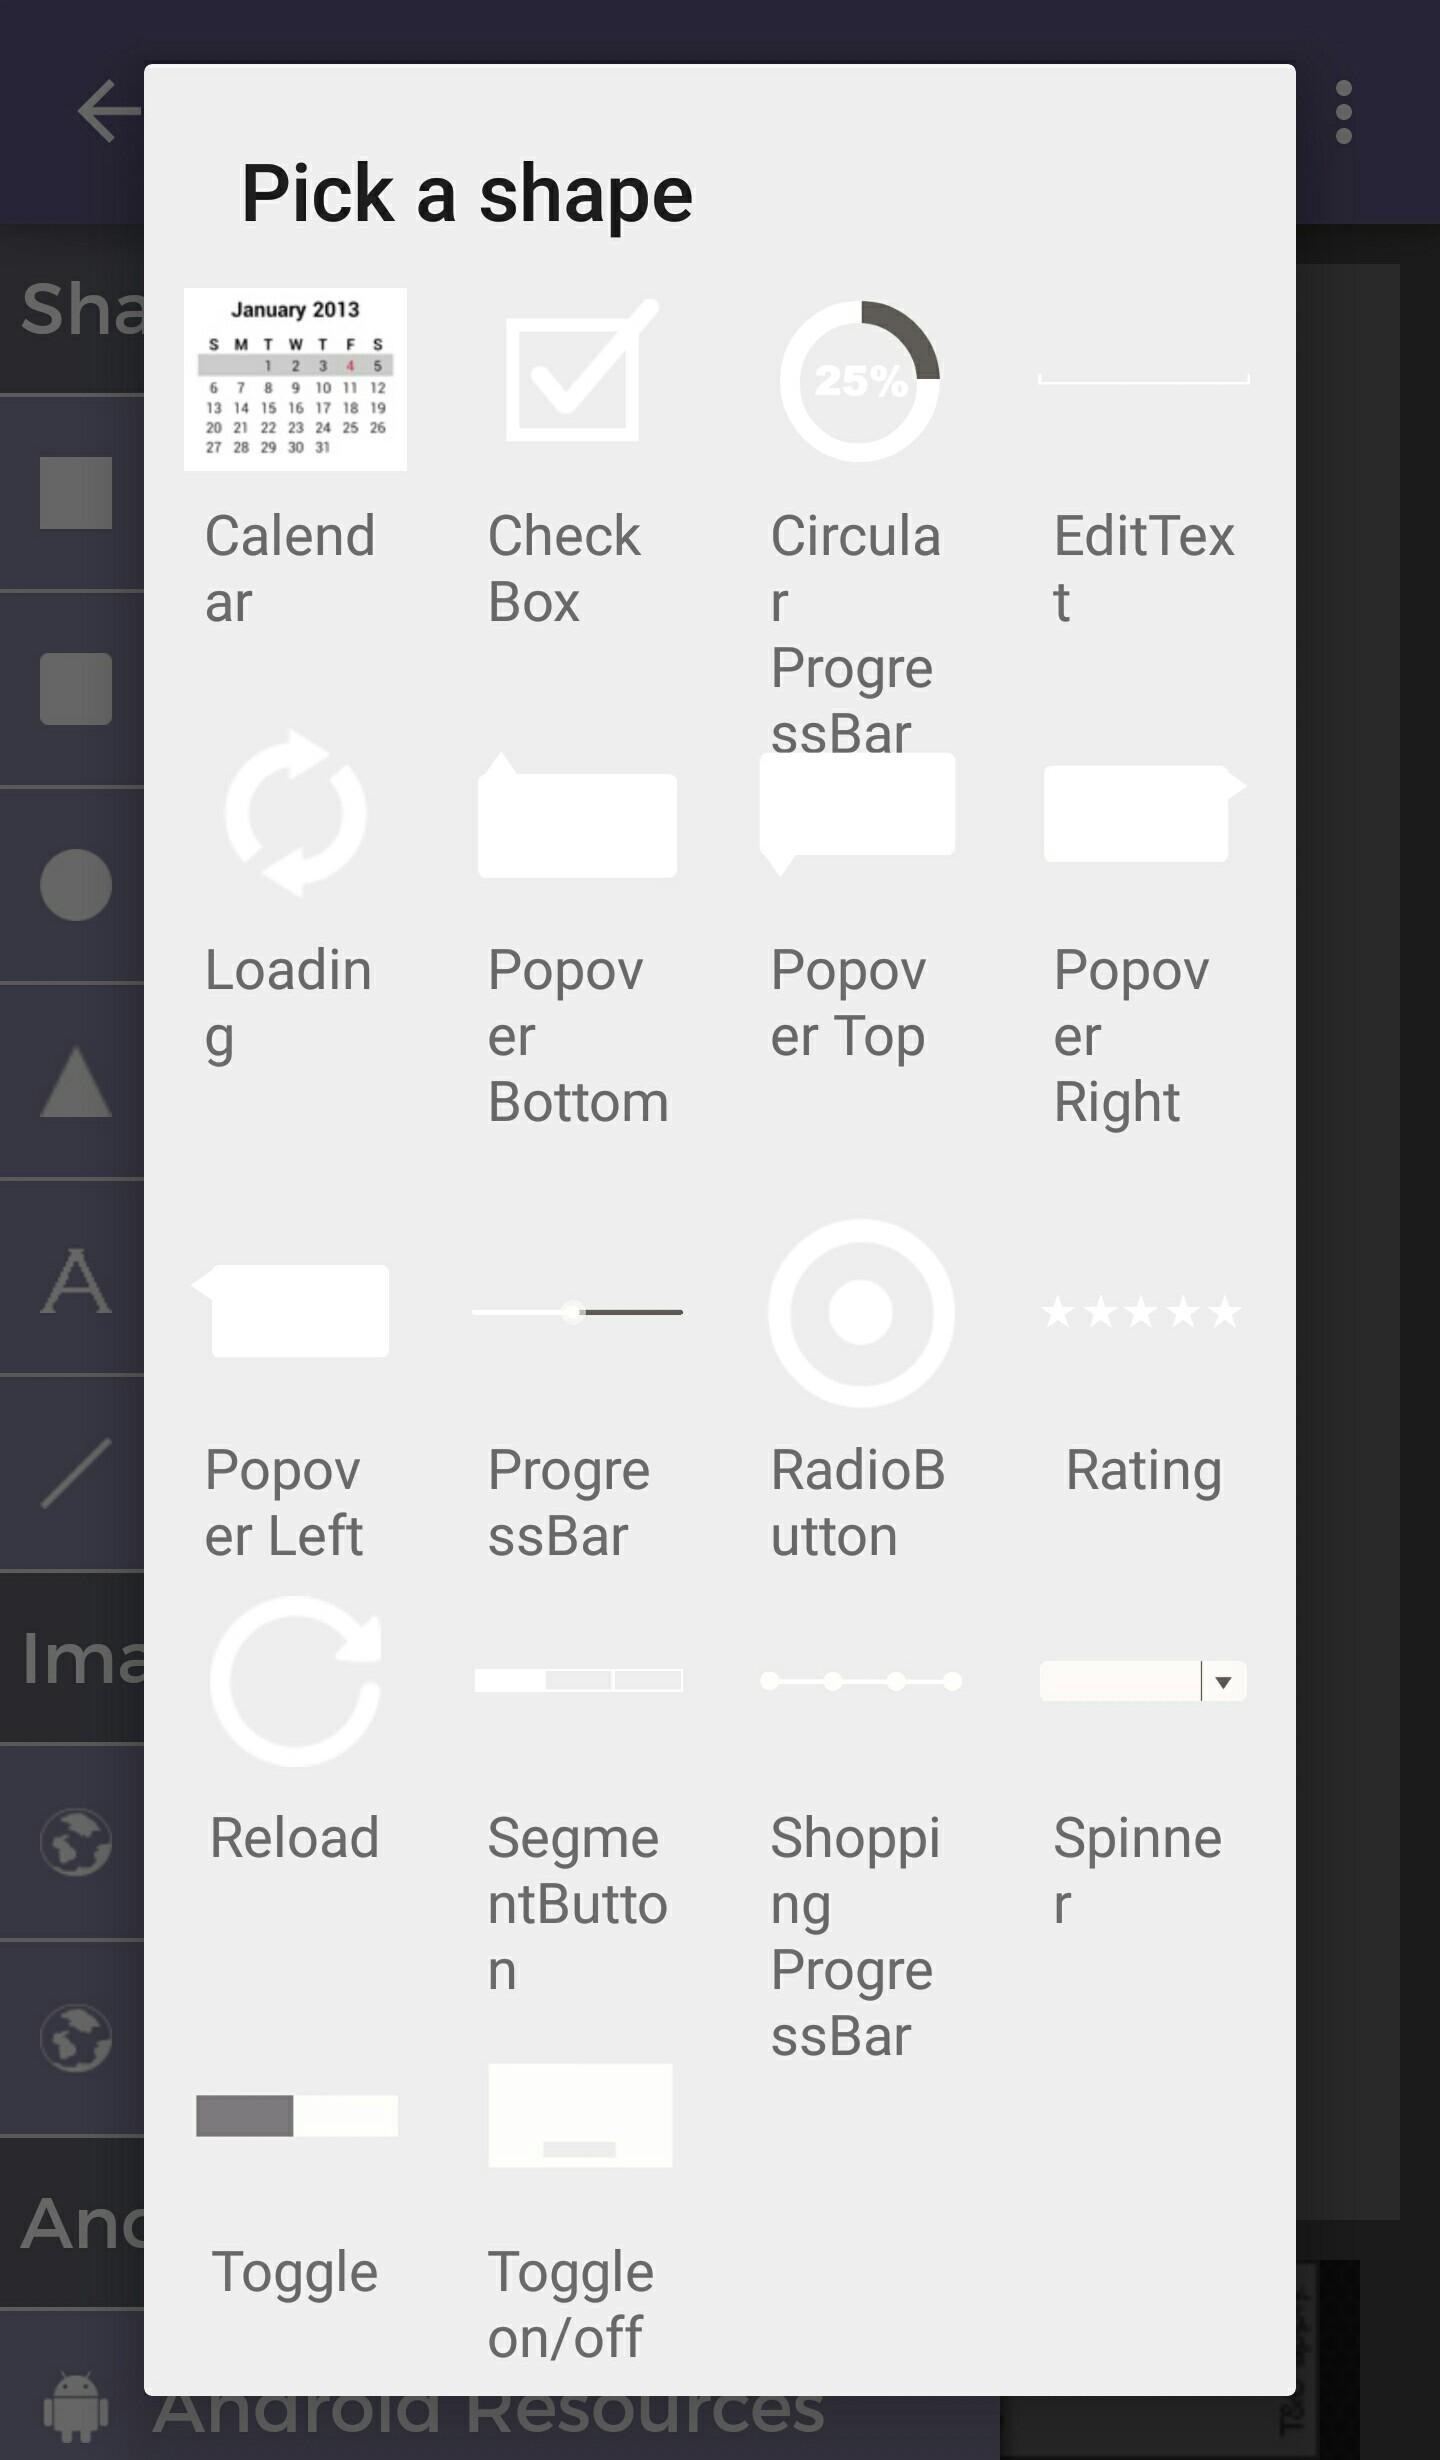Select the ProgressBar slider shape
Viewport: 1440px width, 2460px height.
pyautogui.click(x=577, y=1312)
